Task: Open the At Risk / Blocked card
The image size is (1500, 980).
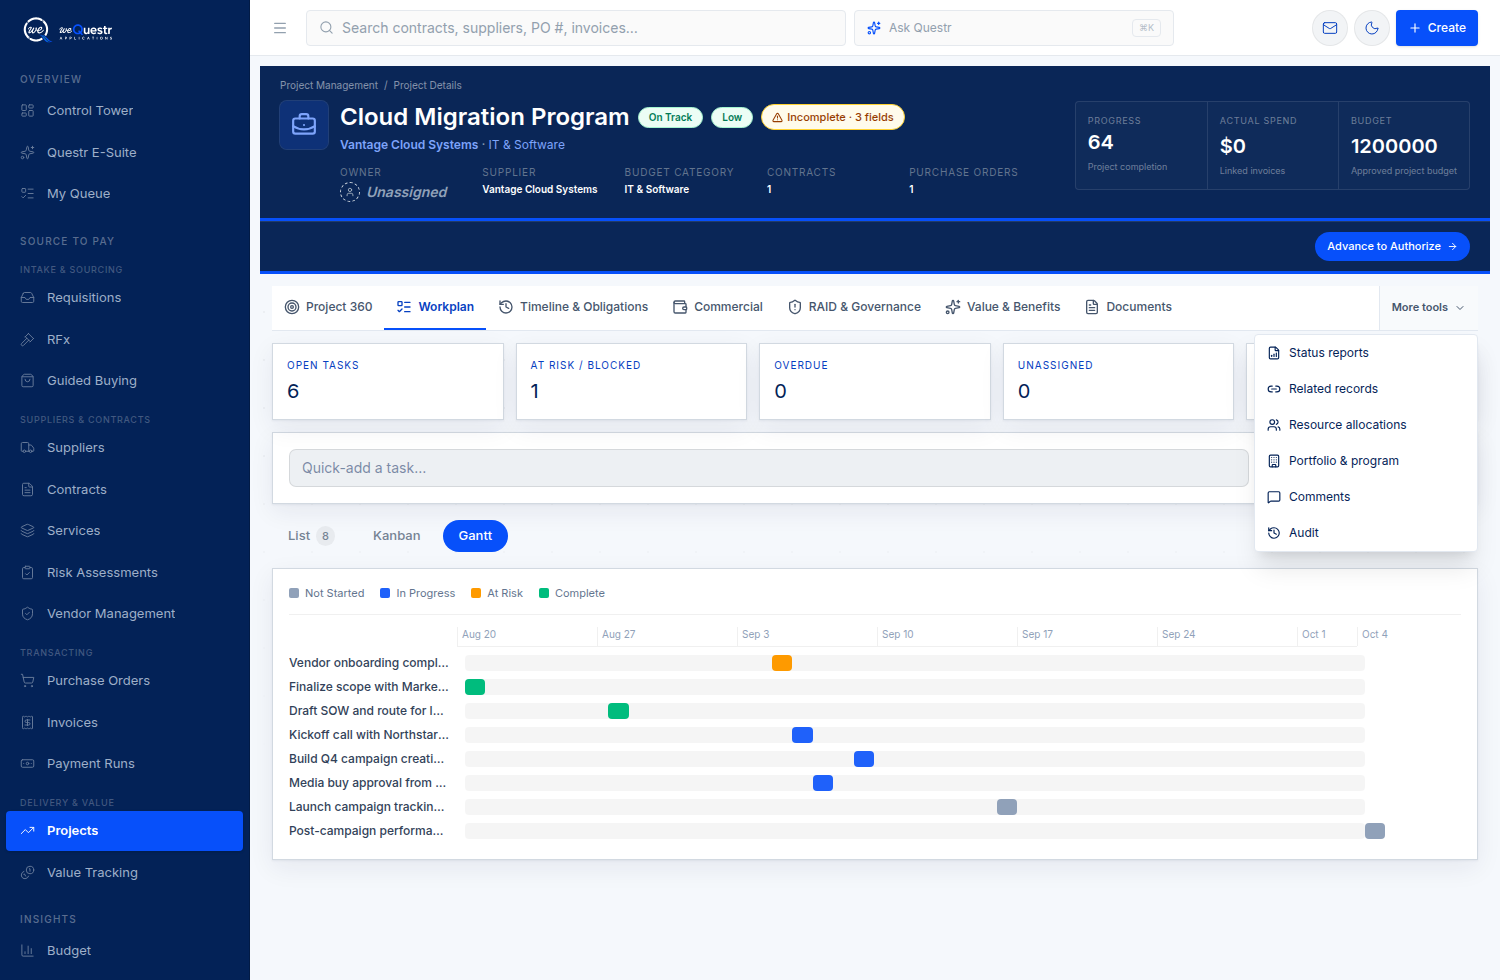Action: [x=631, y=382]
